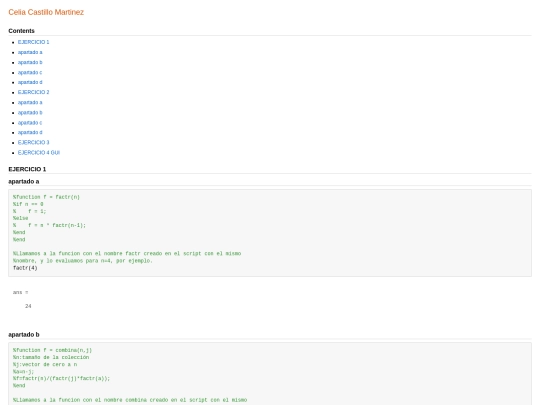
Task: Click the apartado b section heading
Action: [x=24, y=334]
